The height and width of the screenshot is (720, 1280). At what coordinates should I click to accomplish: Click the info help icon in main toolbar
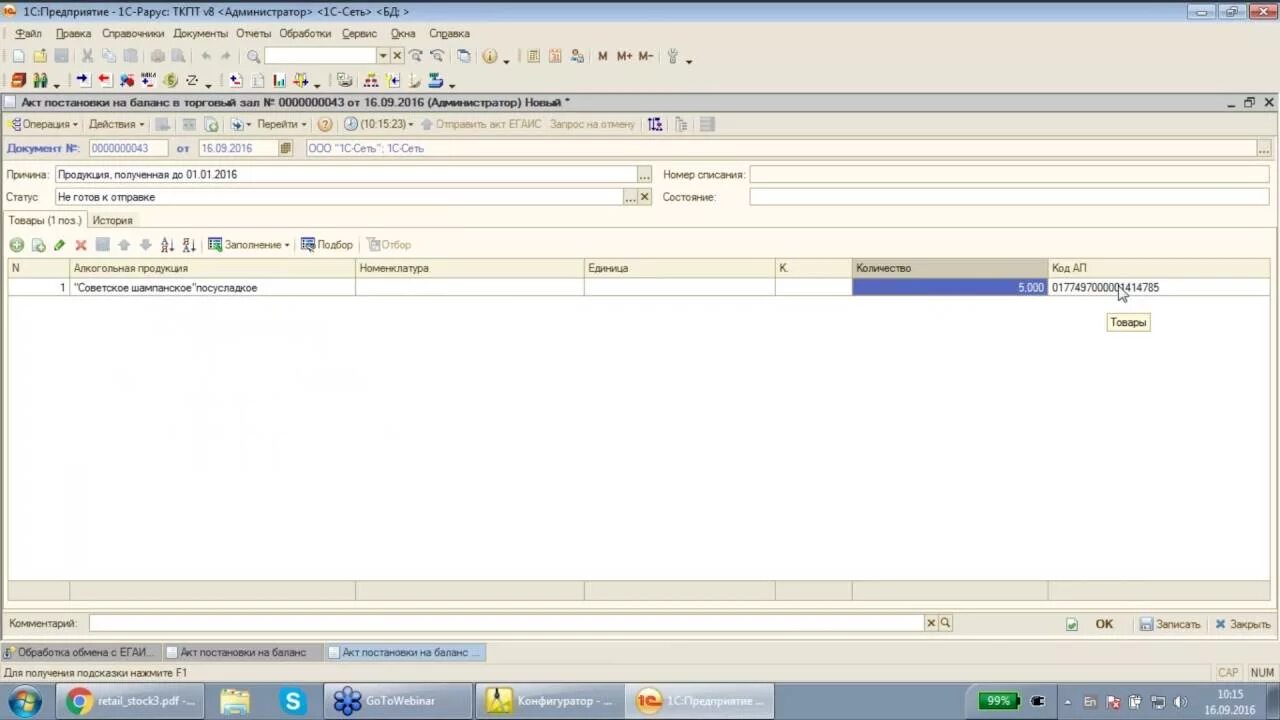[489, 56]
